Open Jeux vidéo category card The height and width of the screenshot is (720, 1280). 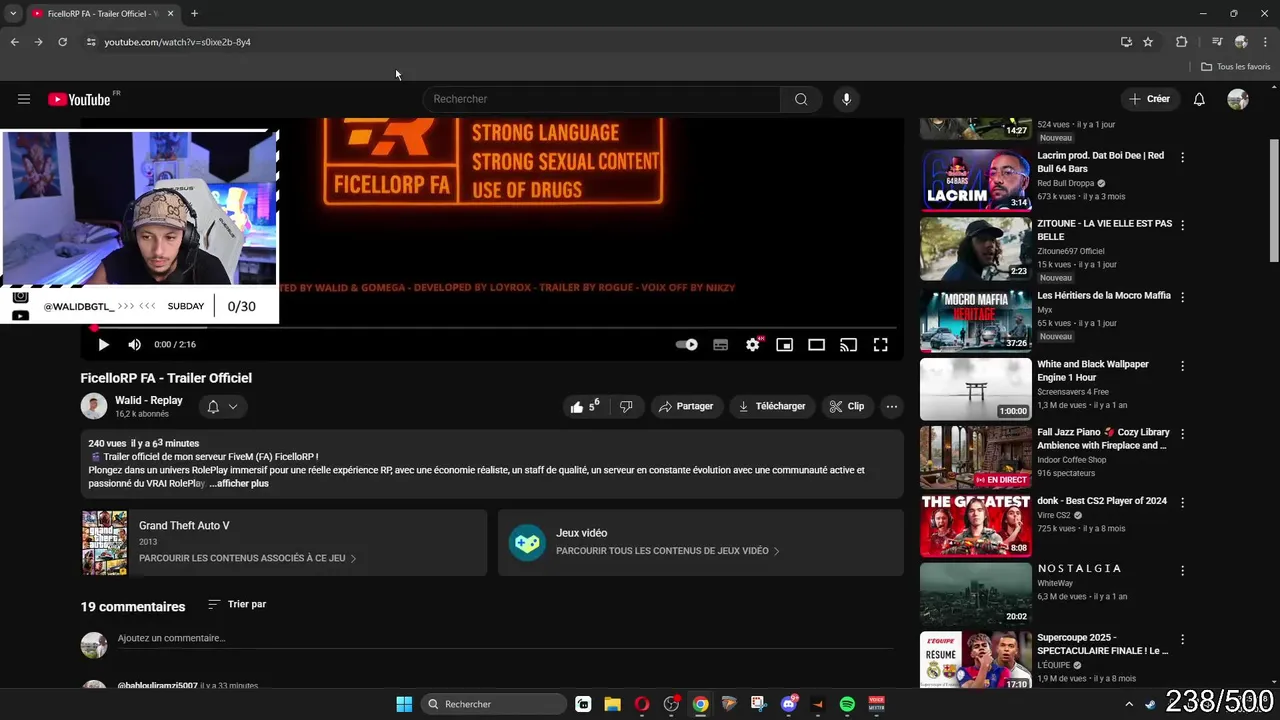tap(701, 543)
